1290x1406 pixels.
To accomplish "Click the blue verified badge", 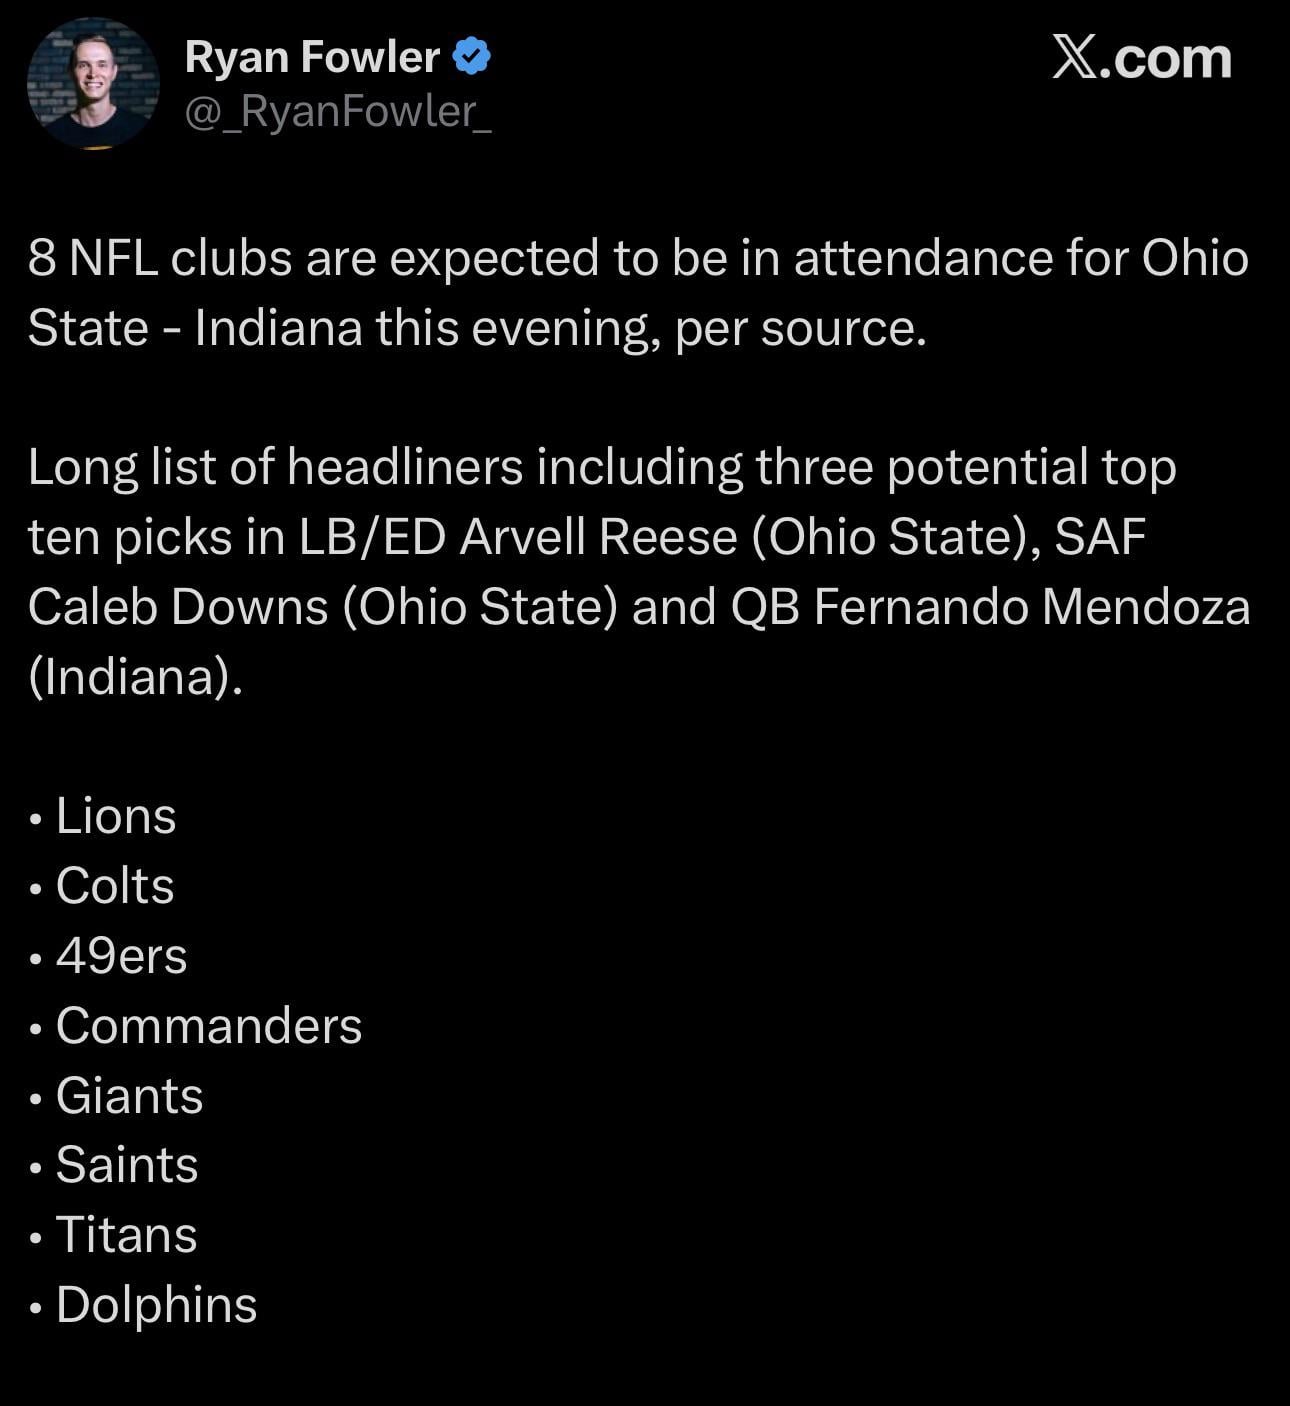I will tap(472, 57).
